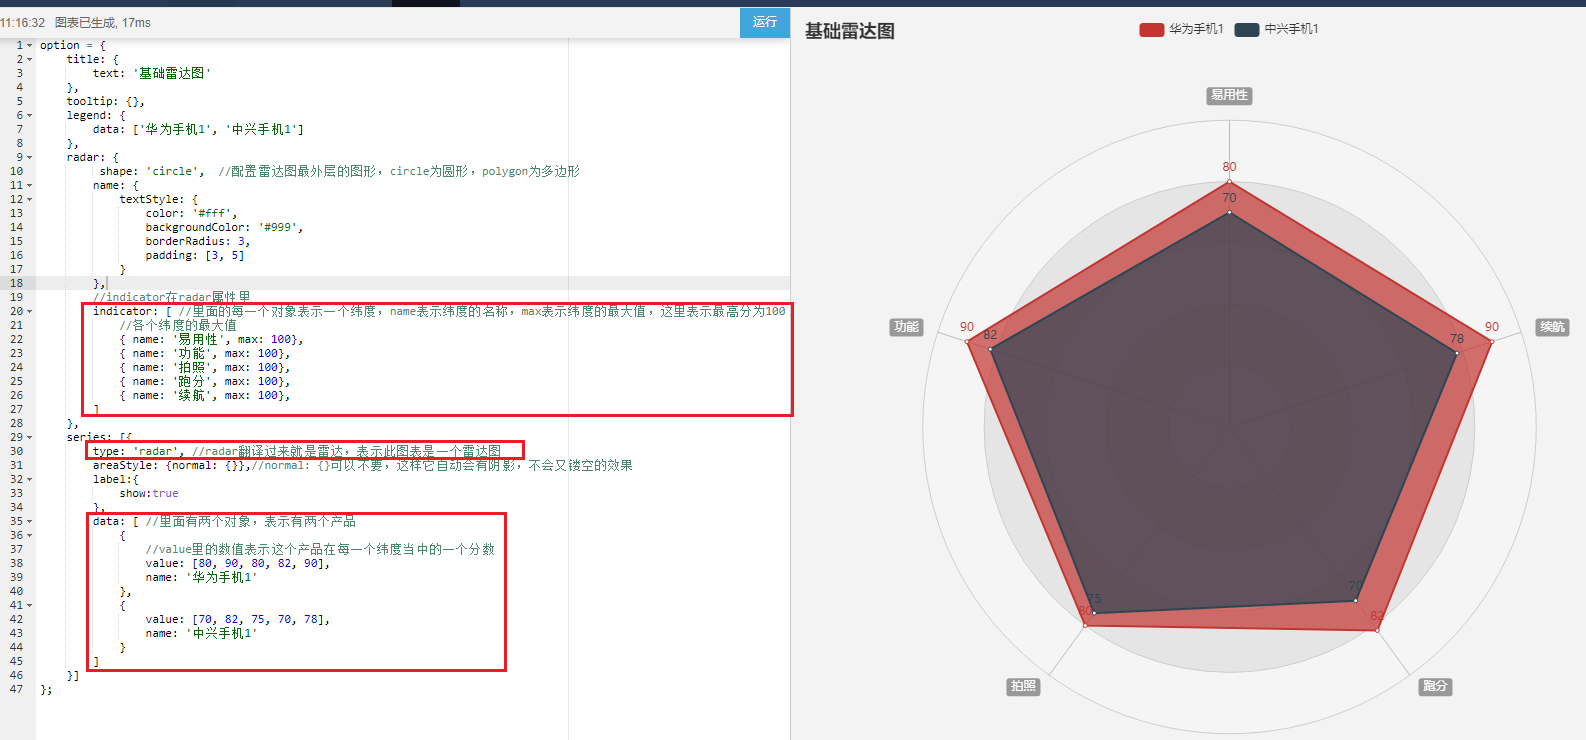The image size is (1586, 740).
Task: Click value: [70, 82, 75, 70, 78] line
Action: [x=238, y=620]
